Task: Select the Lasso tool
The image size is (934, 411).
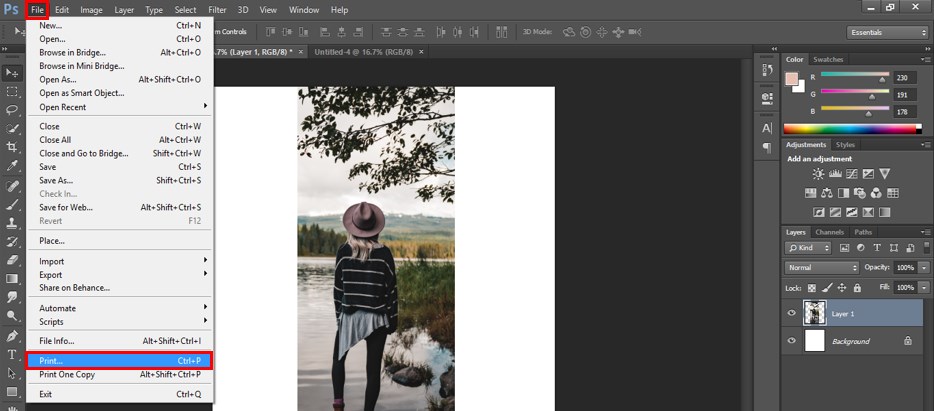Action: point(12,110)
